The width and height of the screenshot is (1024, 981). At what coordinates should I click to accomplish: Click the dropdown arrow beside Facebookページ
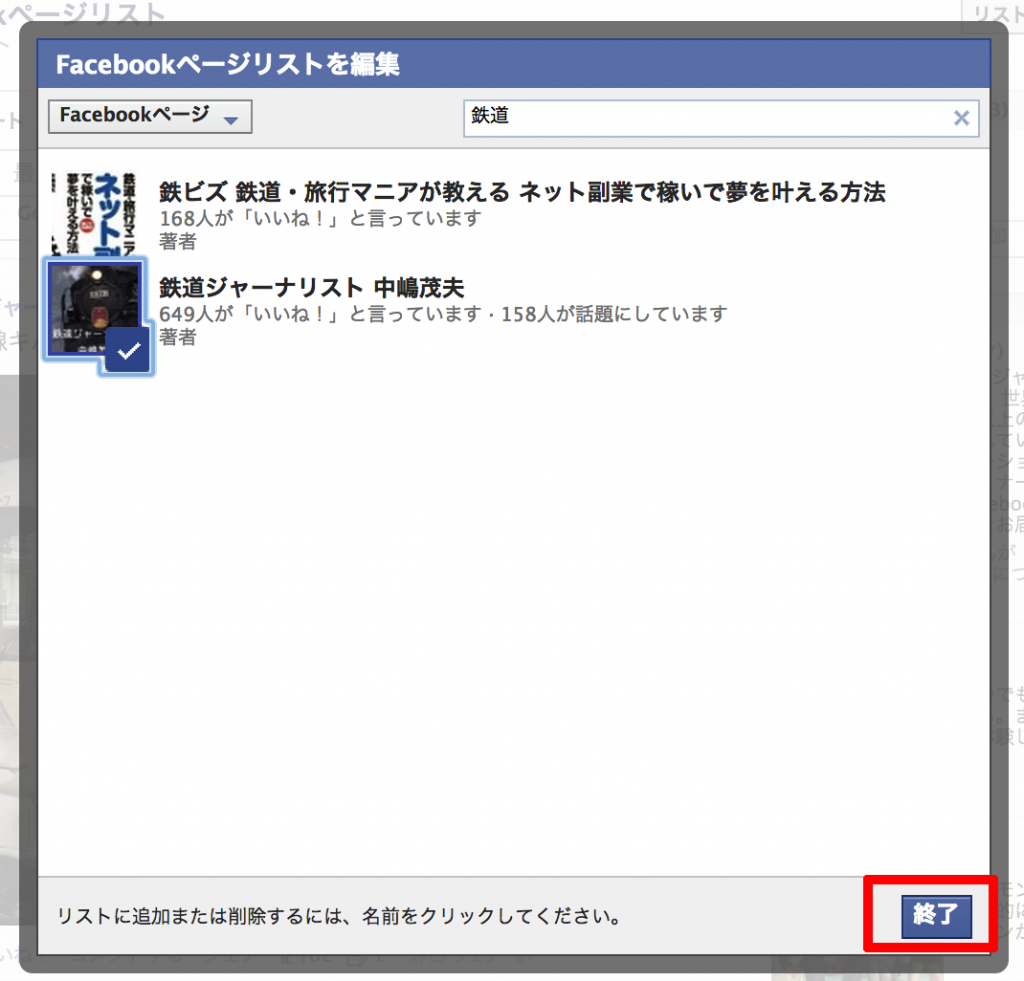(x=231, y=120)
